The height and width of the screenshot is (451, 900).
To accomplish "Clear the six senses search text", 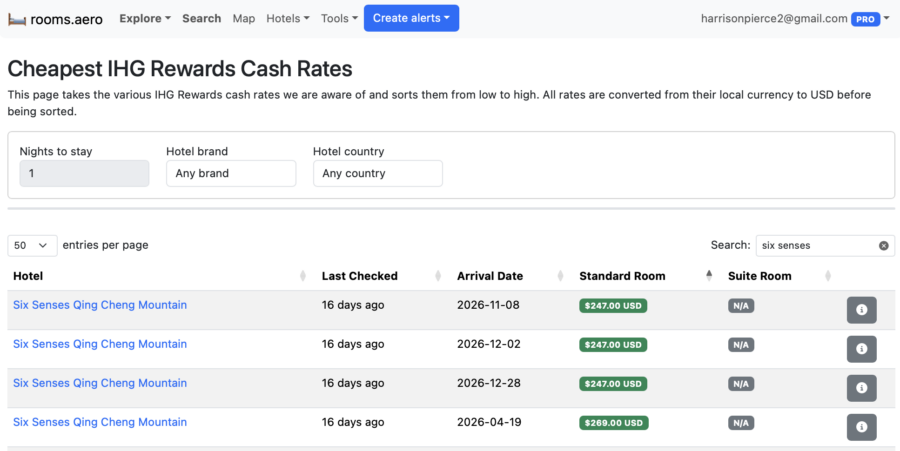I will point(883,246).
